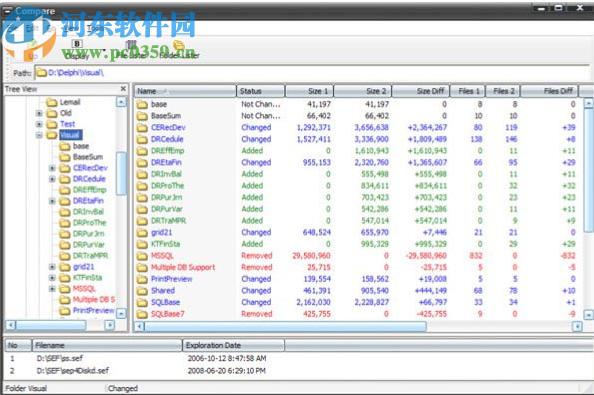Click the grid21 folder icon in list

142,233
